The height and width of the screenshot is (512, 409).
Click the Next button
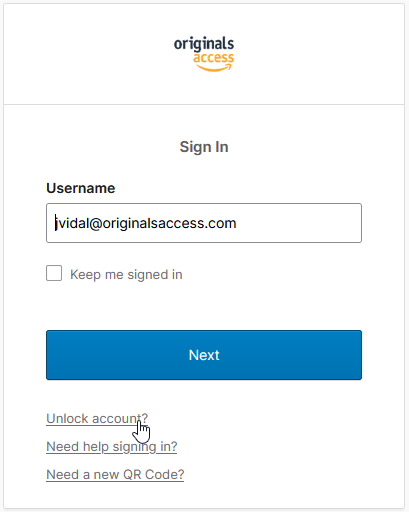tap(204, 355)
